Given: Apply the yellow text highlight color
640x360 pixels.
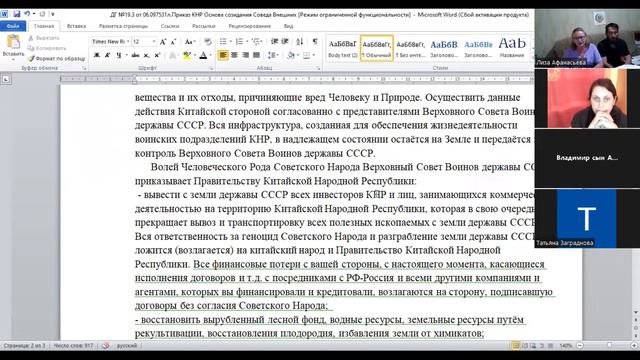Looking at the screenshot, I should pos(187,55).
